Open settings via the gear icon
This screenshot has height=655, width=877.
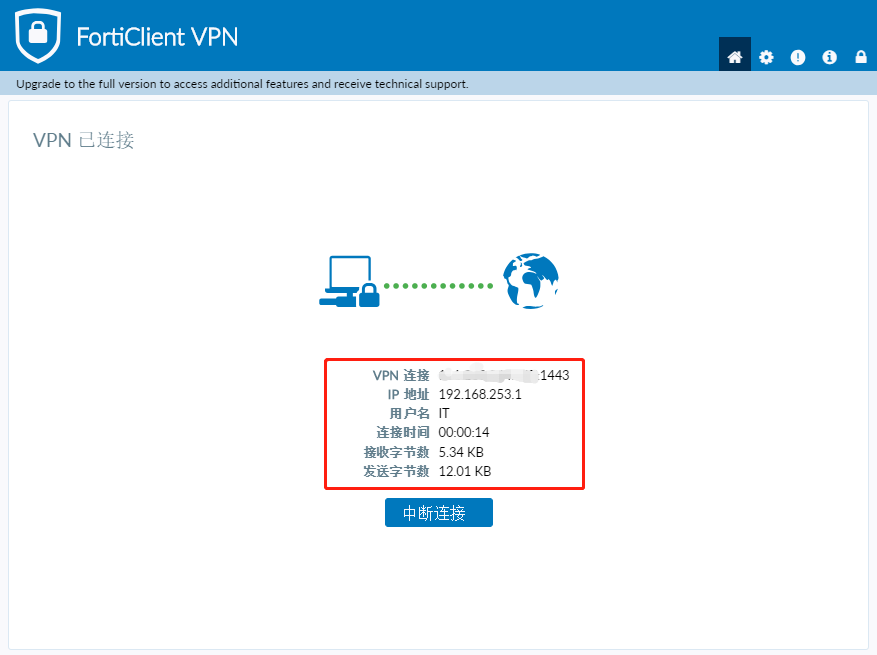(766, 57)
